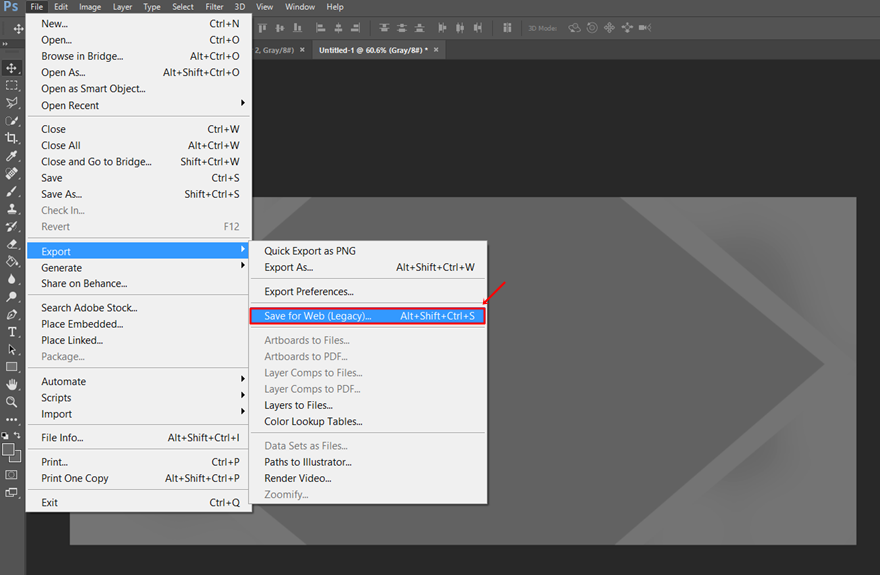Screen dimensions: 880x575
Task: Select the Path Selection tool
Action: tap(11, 349)
